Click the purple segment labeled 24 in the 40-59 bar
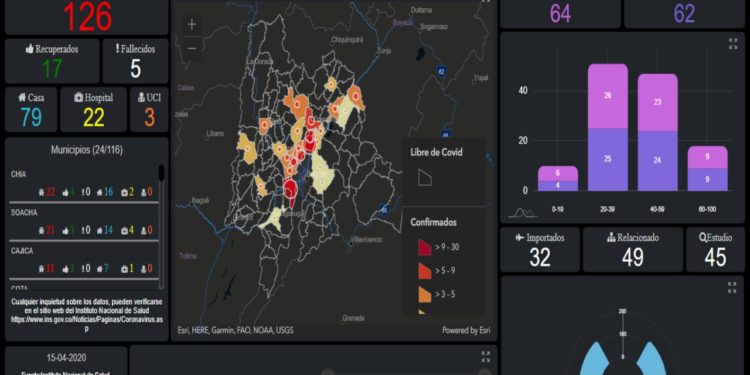This screenshot has width=750, height=375. tap(657, 161)
